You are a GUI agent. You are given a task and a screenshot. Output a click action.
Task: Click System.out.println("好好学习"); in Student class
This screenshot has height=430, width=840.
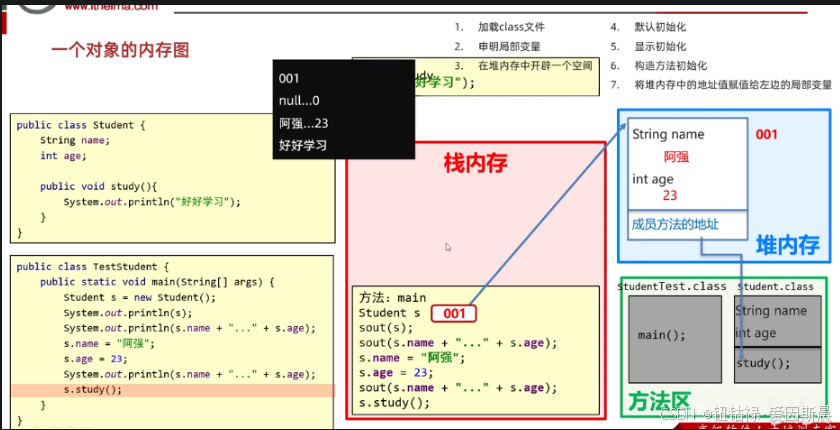[152, 202]
